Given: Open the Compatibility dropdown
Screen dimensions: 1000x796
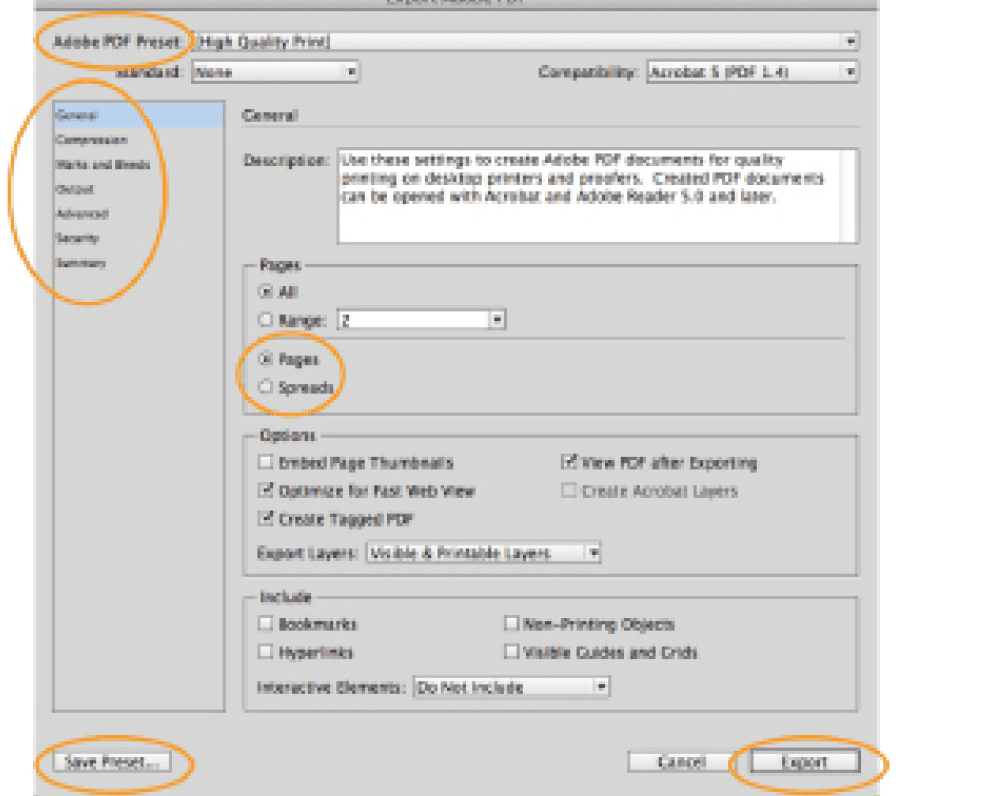Looking at the screenshot, I should tap(752, 72).
